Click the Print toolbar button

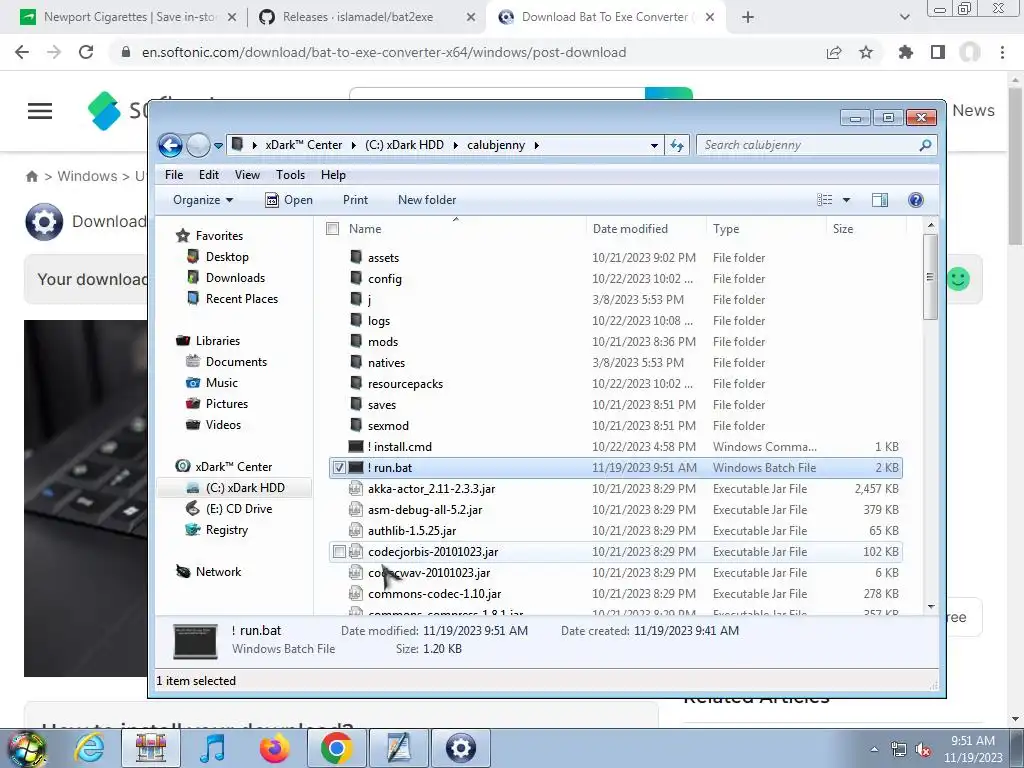pyautogui.click(x=355, y=200)
